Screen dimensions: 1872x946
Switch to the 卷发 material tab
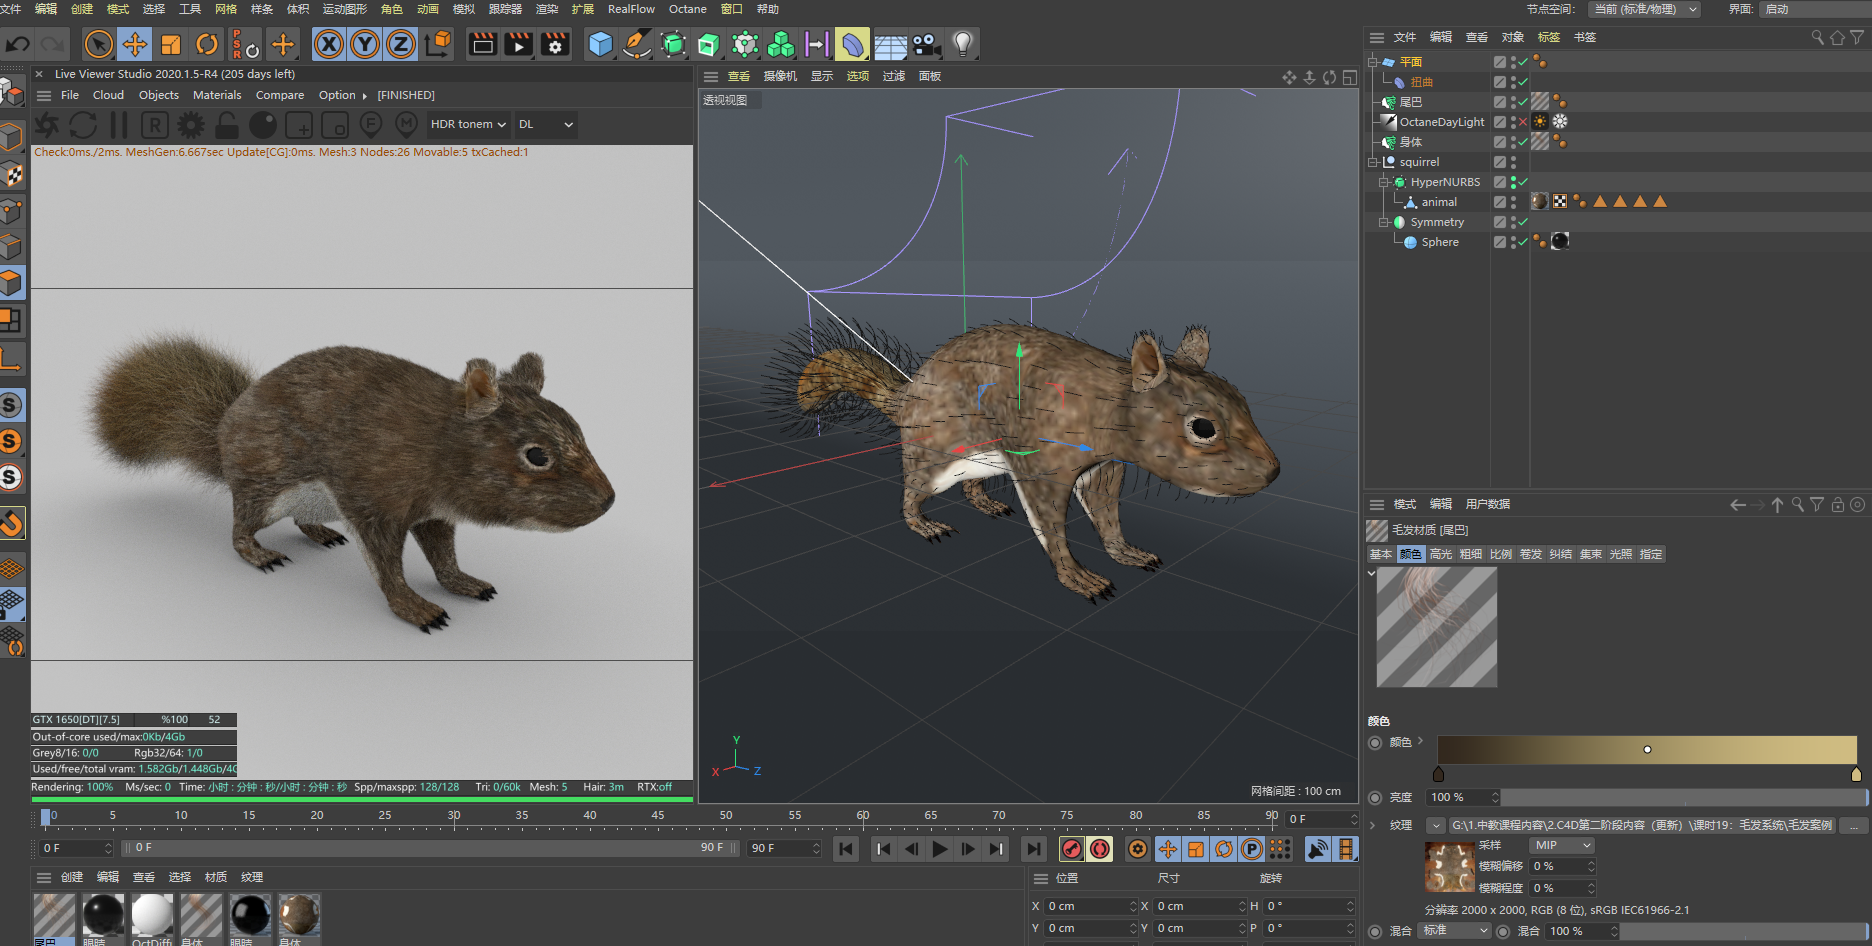click(x=1531, y=554)
